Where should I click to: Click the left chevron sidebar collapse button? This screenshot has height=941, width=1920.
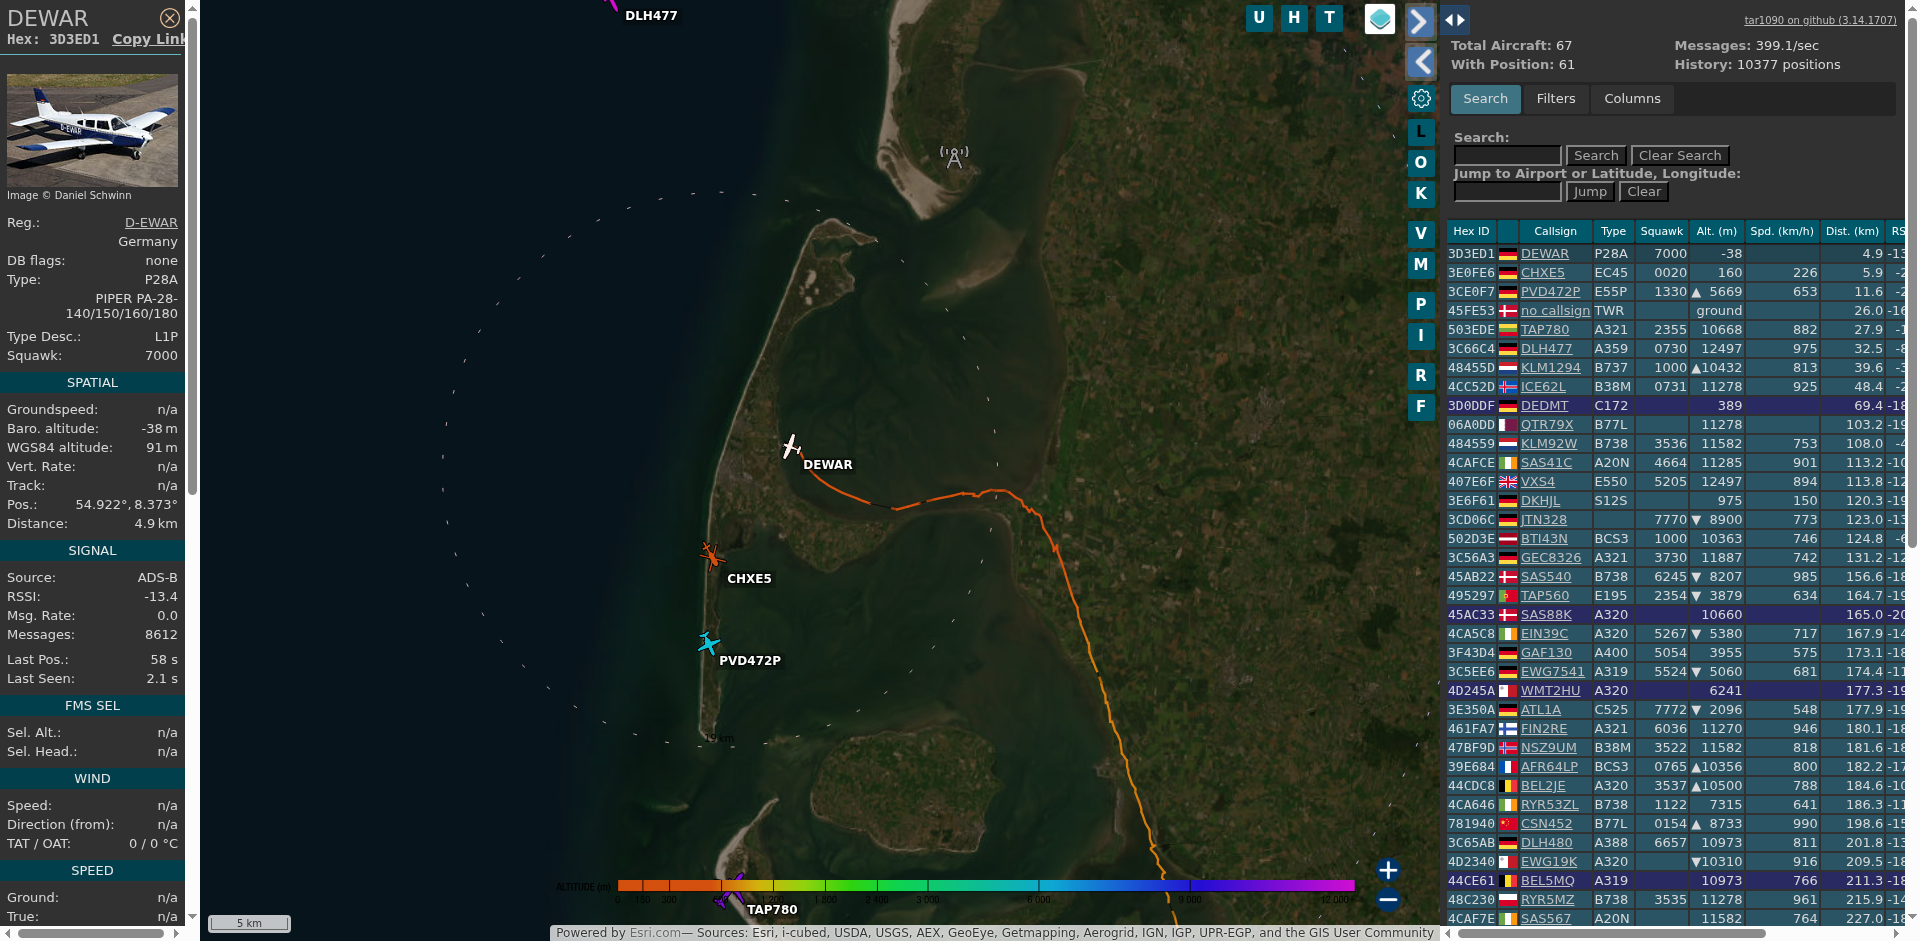coord(1421,62)
